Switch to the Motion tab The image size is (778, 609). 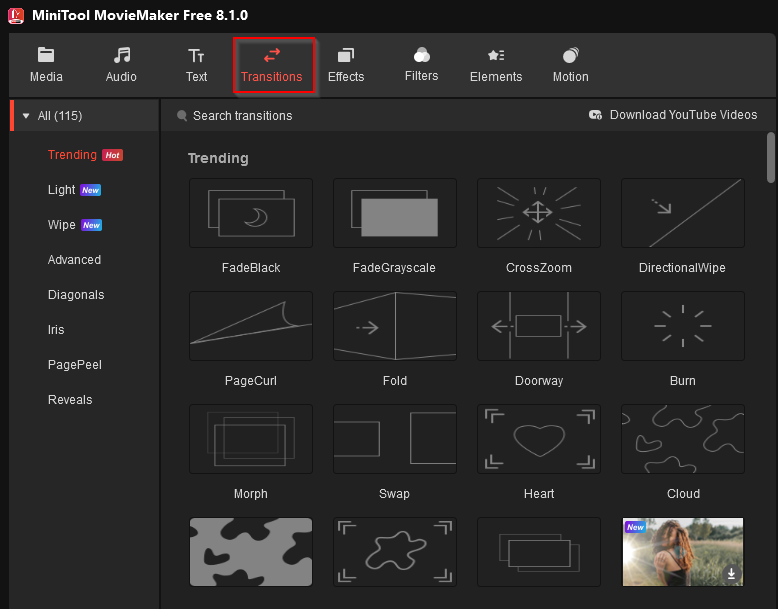[571, 65]
